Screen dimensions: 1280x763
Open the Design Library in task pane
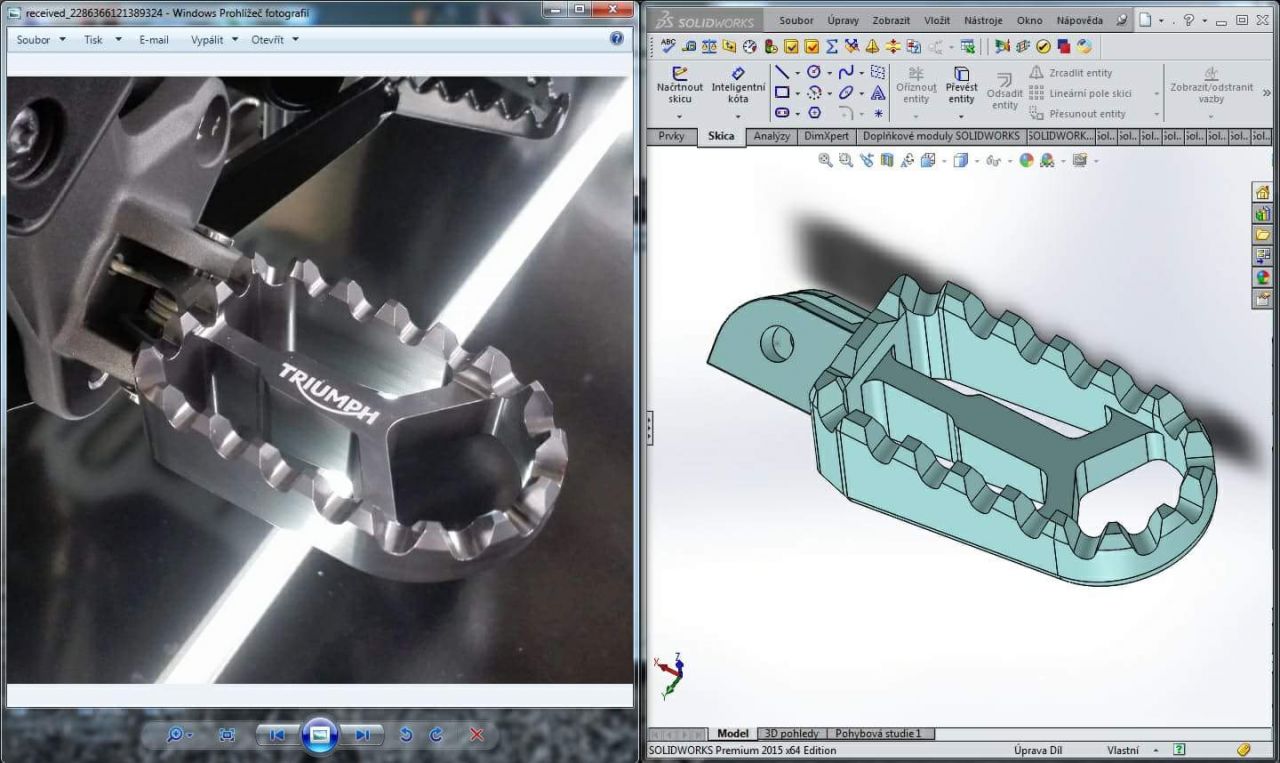point(1262,213)
